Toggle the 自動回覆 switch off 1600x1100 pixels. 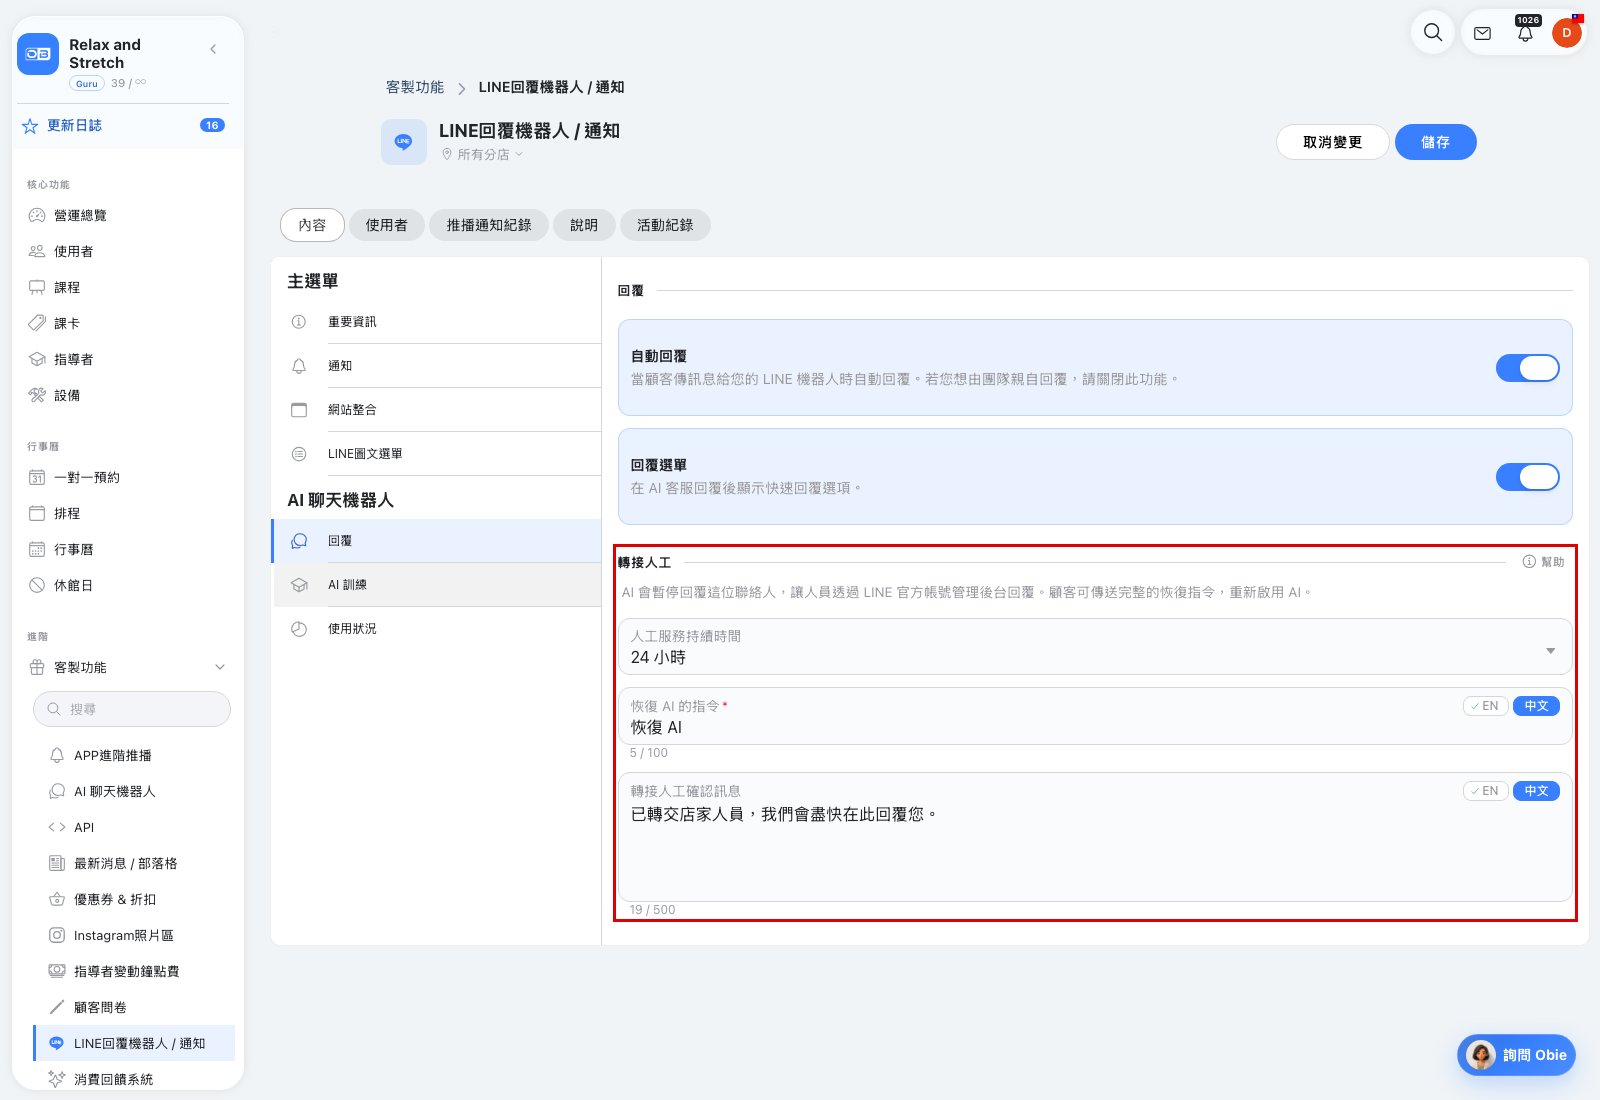click(x=1527, y=368)
